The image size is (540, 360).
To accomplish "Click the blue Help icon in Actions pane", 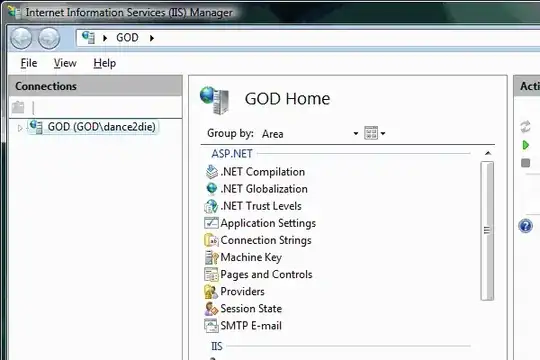I will click(x=526, y=226).
